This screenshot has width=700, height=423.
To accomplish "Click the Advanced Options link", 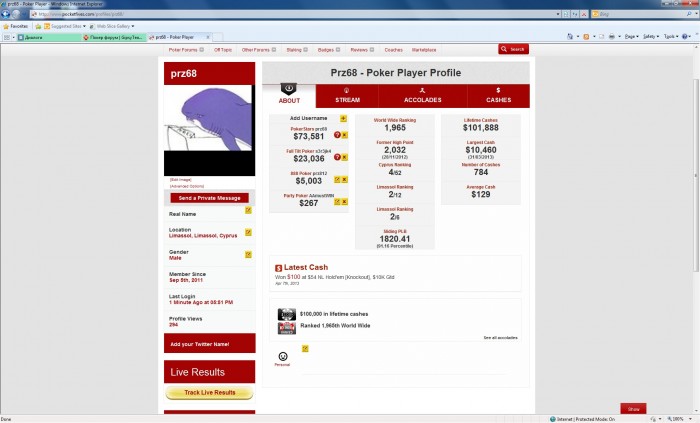I will (187, 186).
